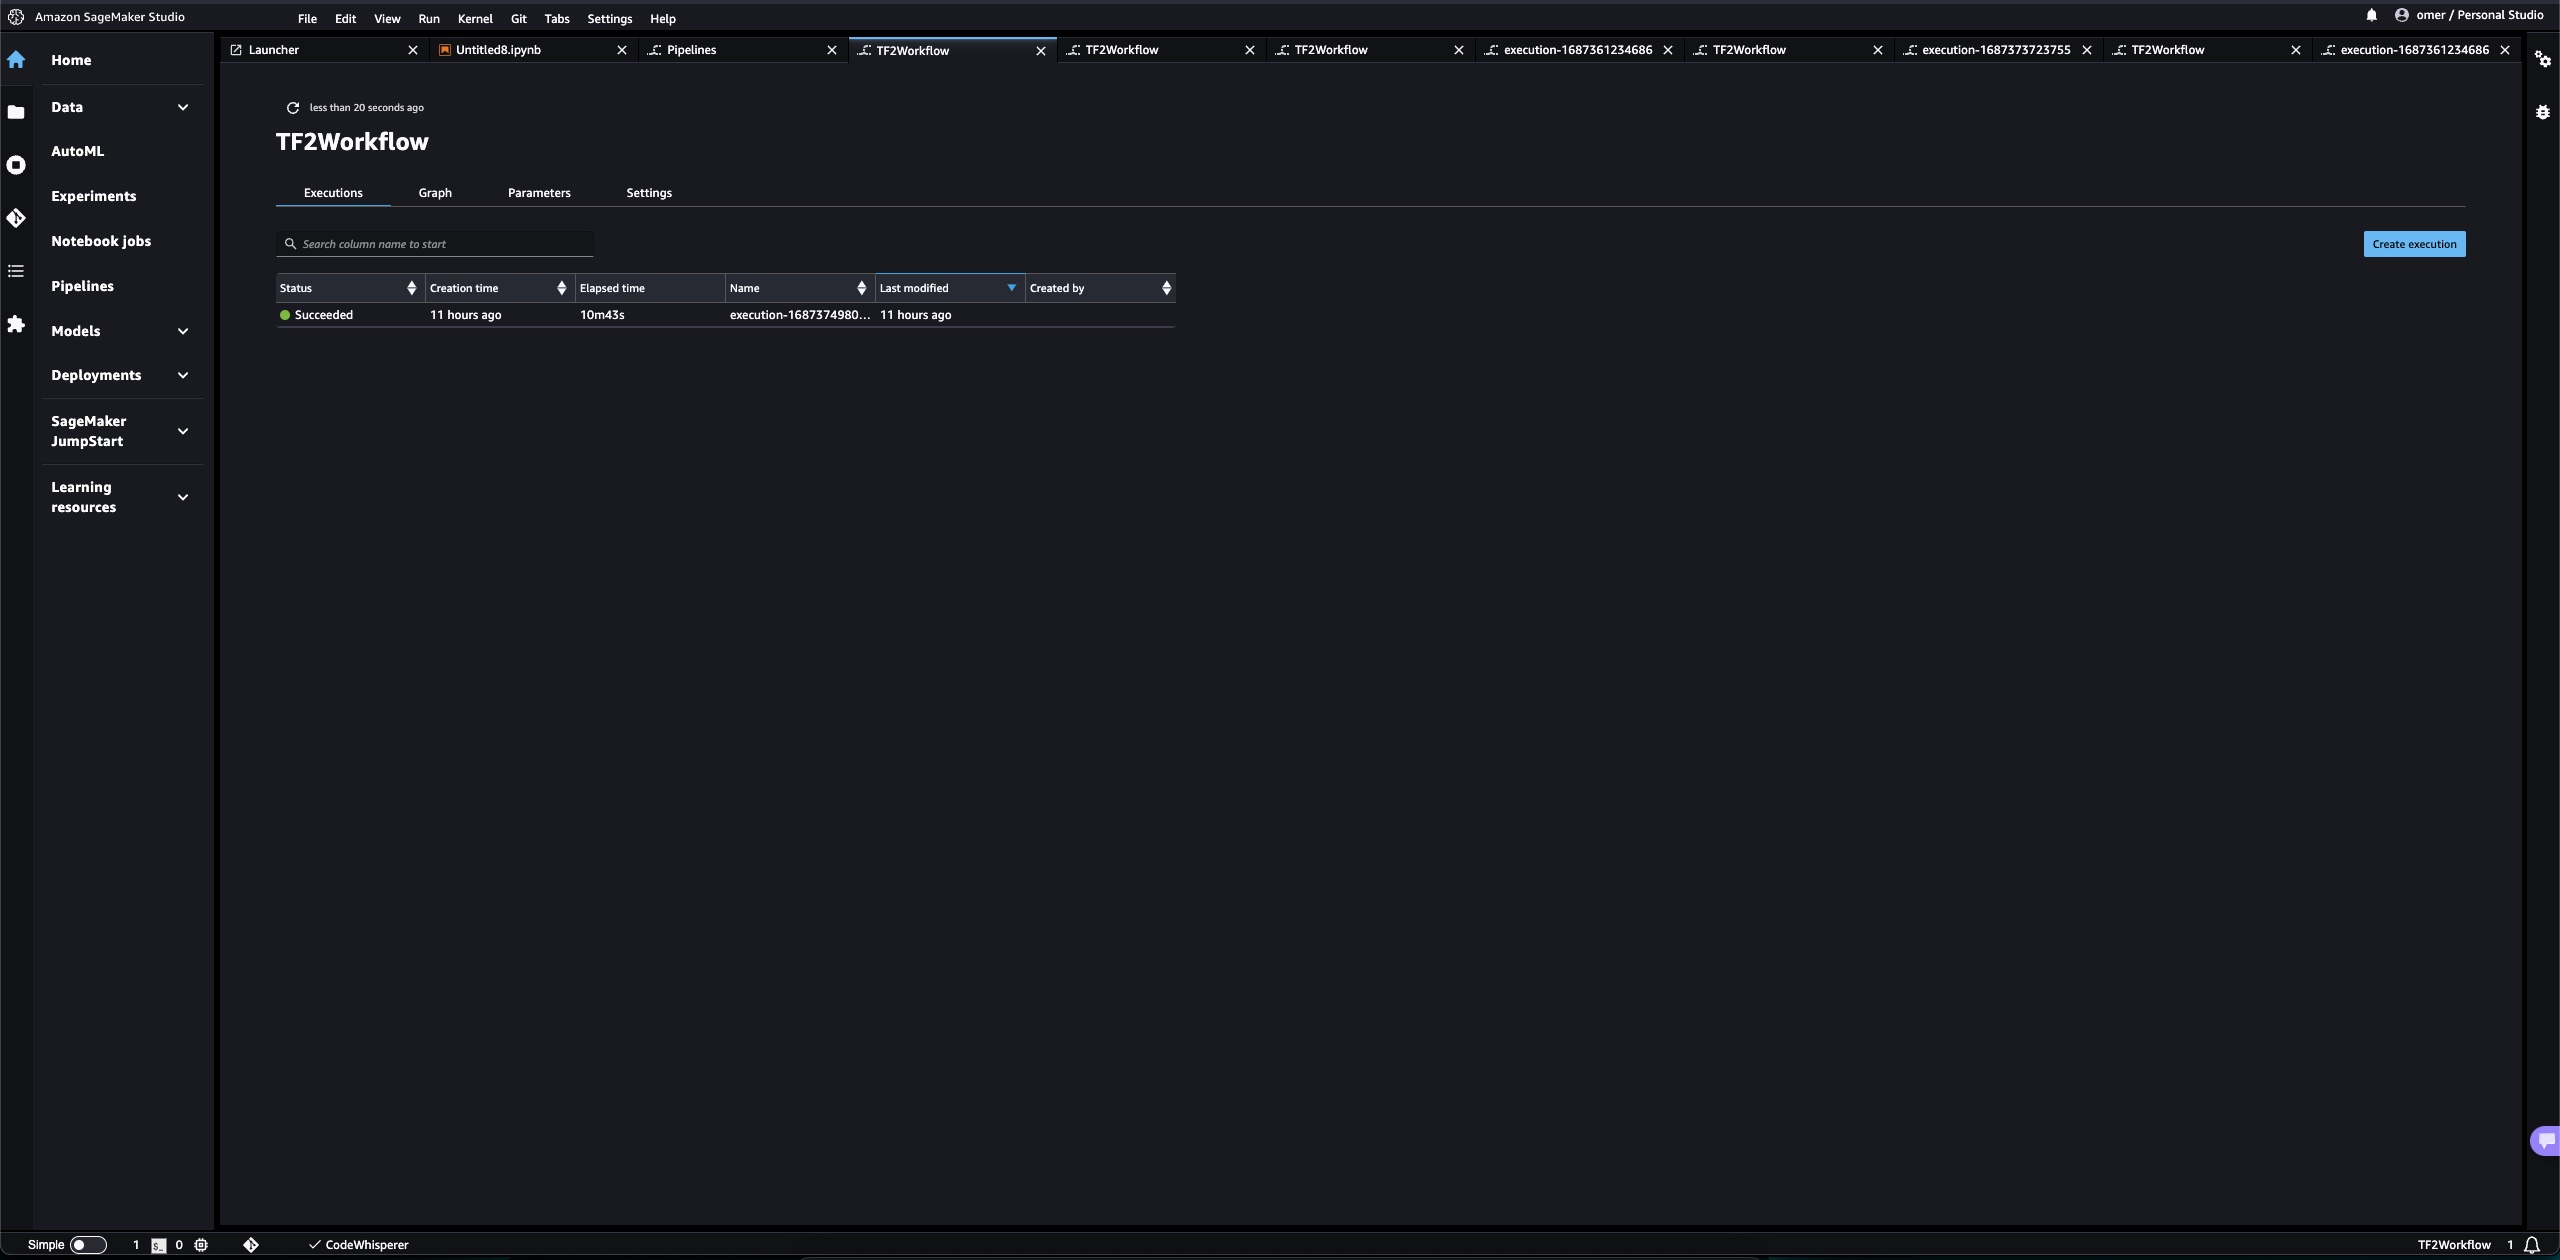The height and width of the screenshot is (1260, 2560).
Task: Expand the Learning resources chevron
Action: 182,497
